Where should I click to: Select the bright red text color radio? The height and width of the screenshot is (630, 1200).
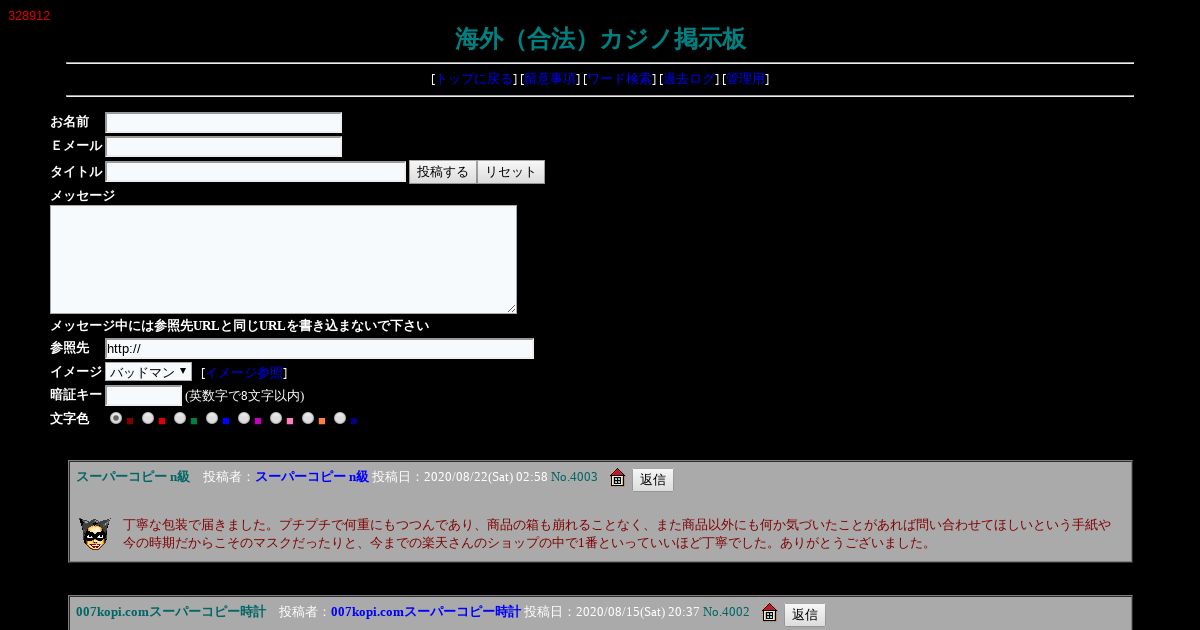click(x=148, y=418)
